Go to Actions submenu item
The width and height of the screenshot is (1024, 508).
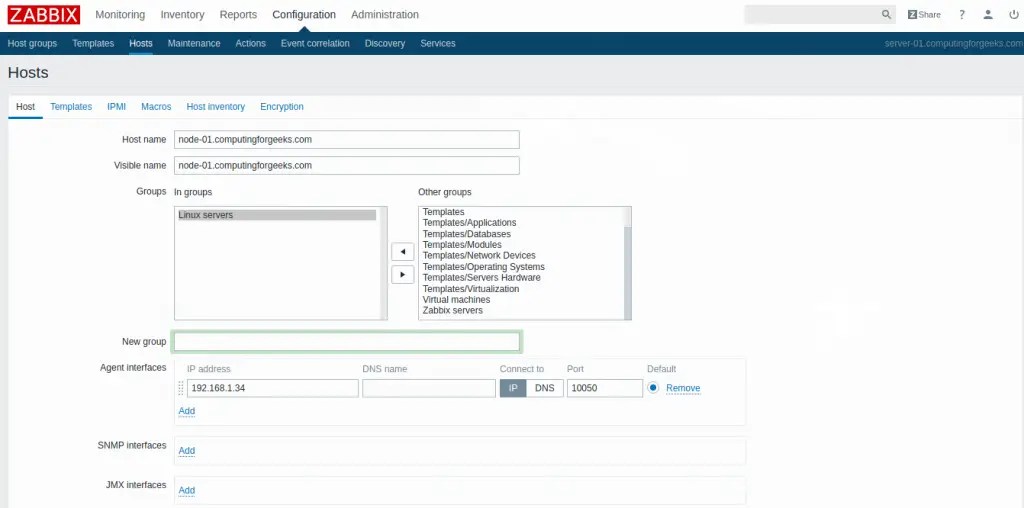point(251,43)
